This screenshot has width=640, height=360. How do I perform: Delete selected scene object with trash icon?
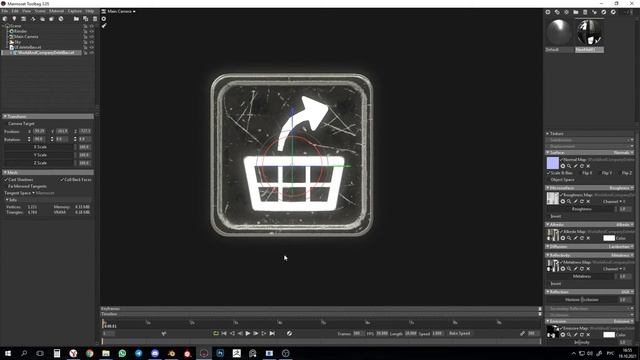point(95,19)
